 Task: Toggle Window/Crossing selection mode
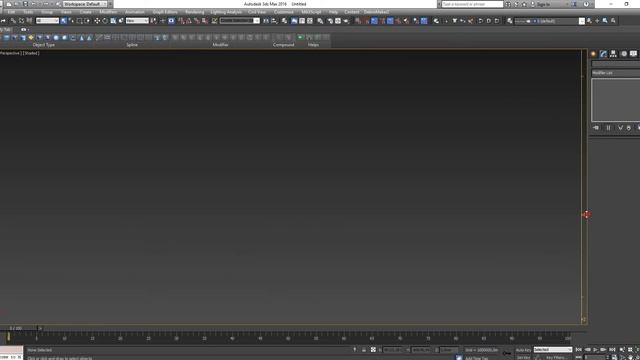tap(87, 20)
